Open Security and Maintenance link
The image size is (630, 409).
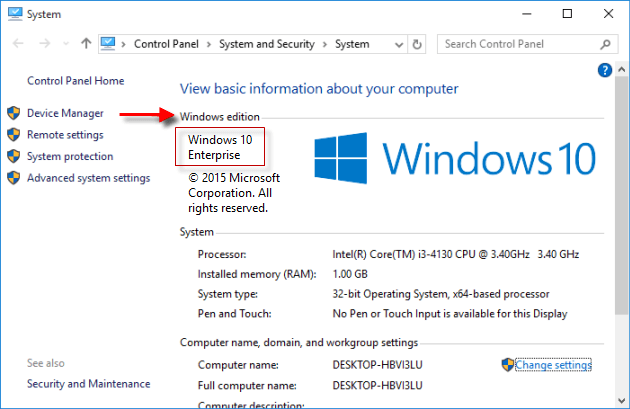[88, 383]
